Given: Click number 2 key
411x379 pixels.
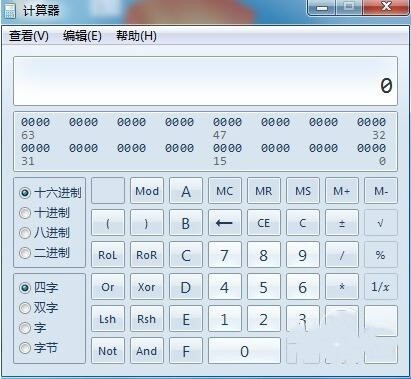Looking at the screenshot, I should coord(264,319).
